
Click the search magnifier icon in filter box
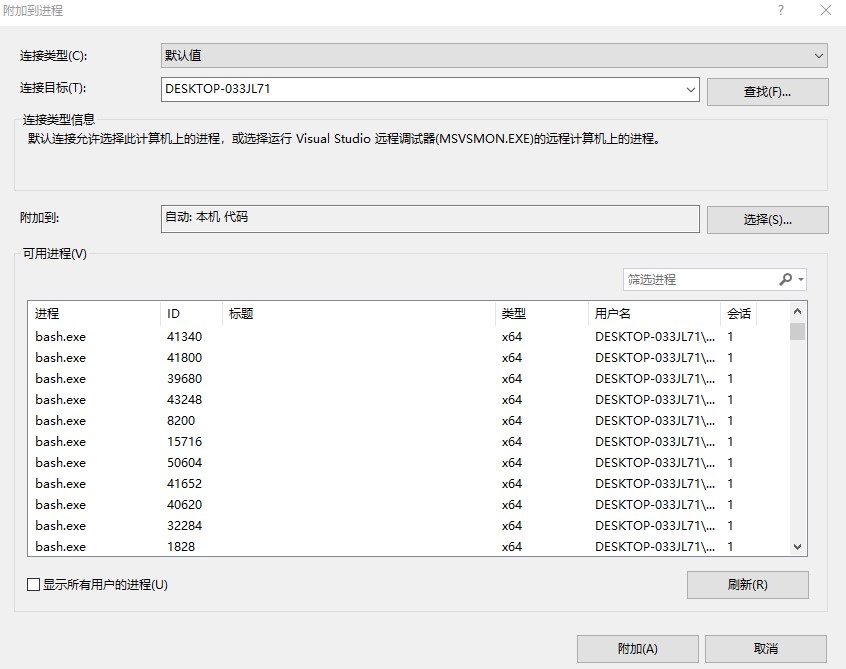(x=785, y=280)
